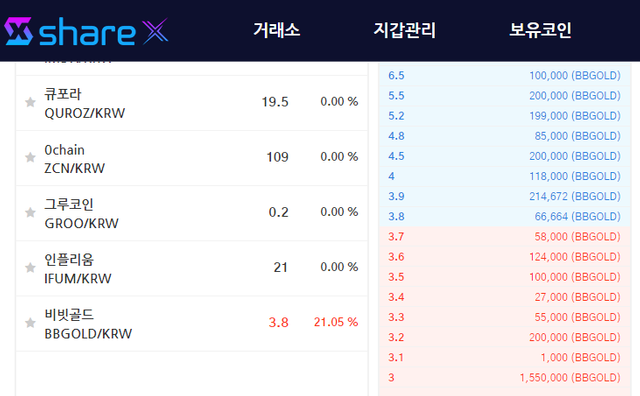Choose buy order price 3.3
Image resolution: width=640 pixels, height=396 pixels.
(396, 317)
